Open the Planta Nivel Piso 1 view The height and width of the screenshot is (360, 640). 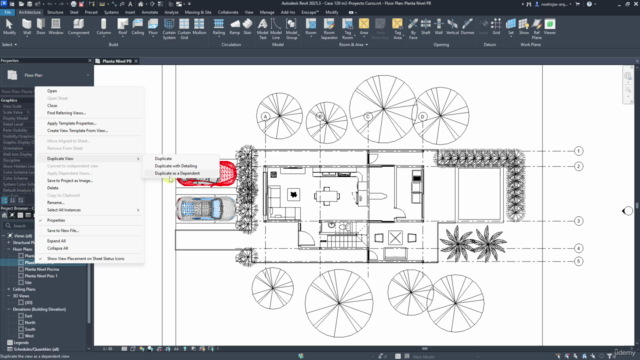point(41,276)
